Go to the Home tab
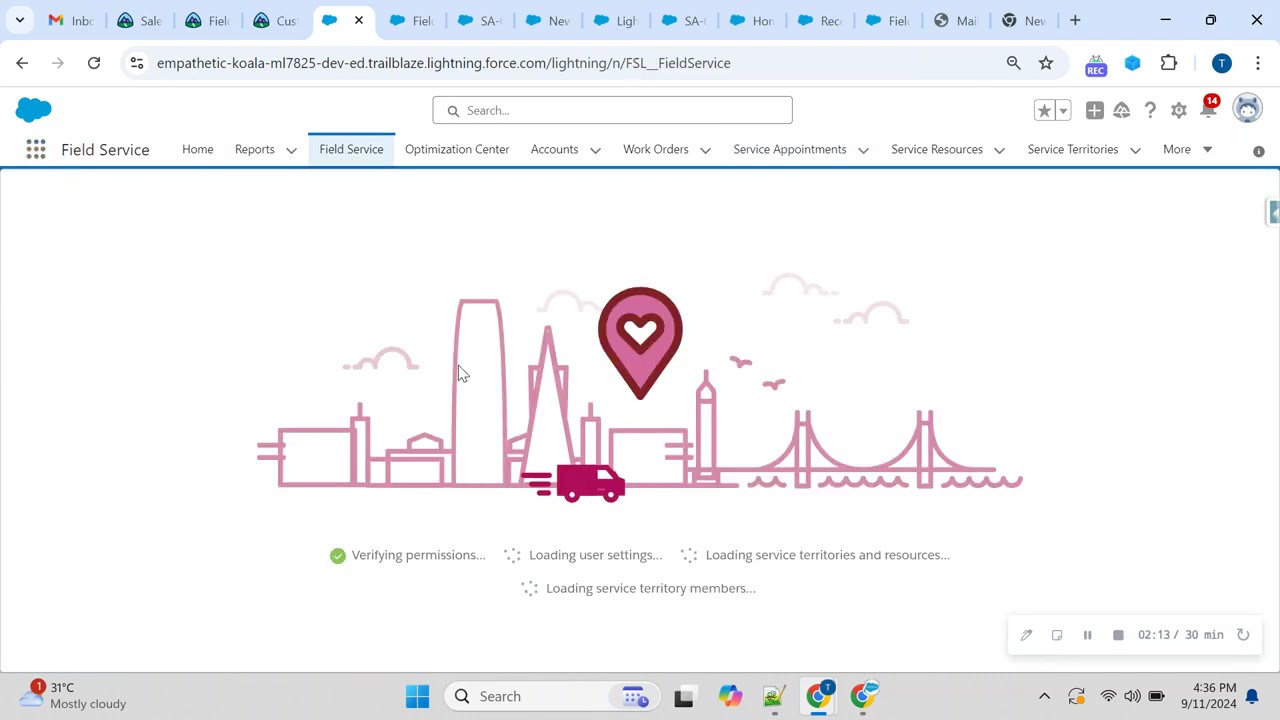Image resolution: width=1280 pixels, height=720 pixels. [198, 149]
